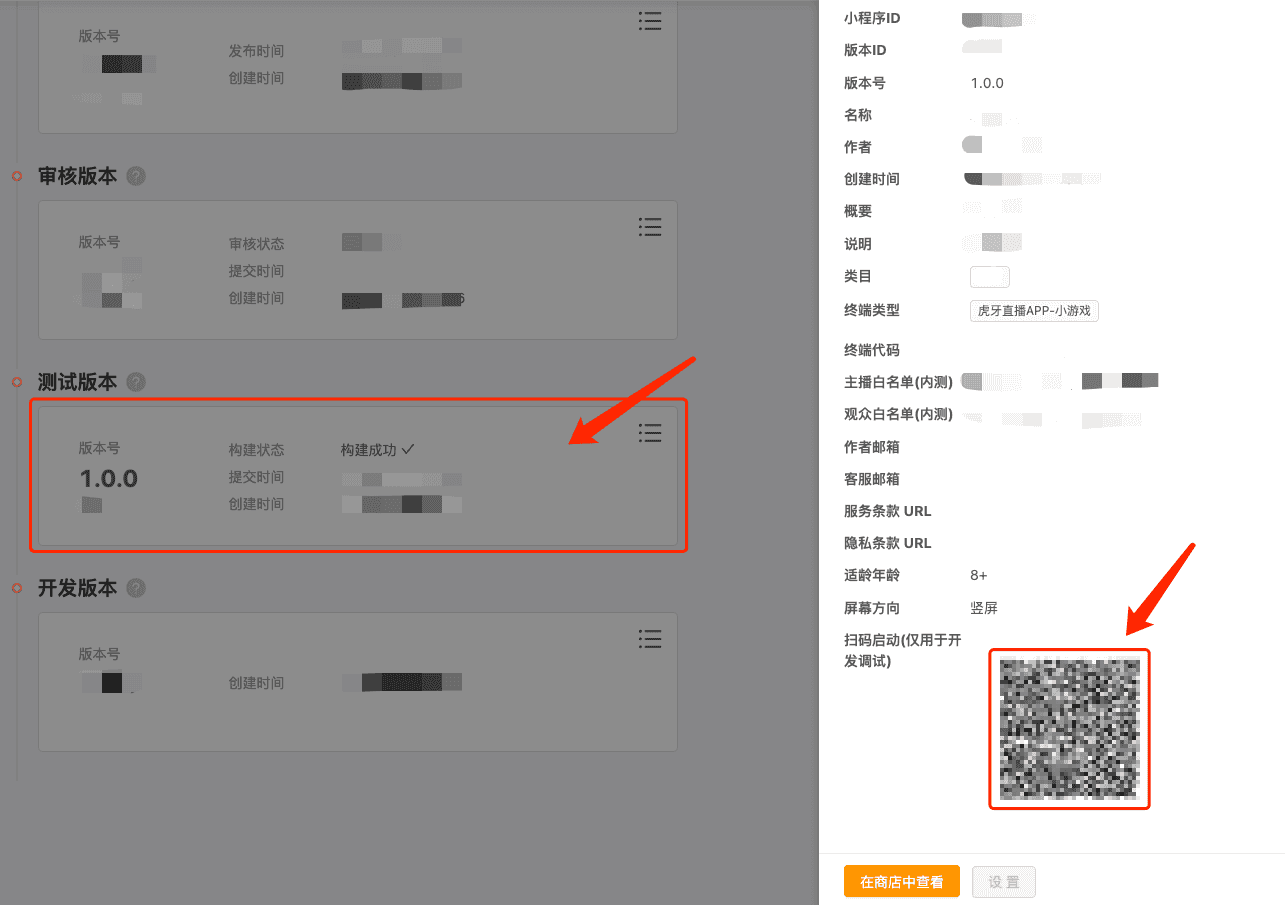The image size is (1285, 905).
Task: Click the 扫码启动 QR code image
Action: pyautogui.click(x=1069, y=729)
